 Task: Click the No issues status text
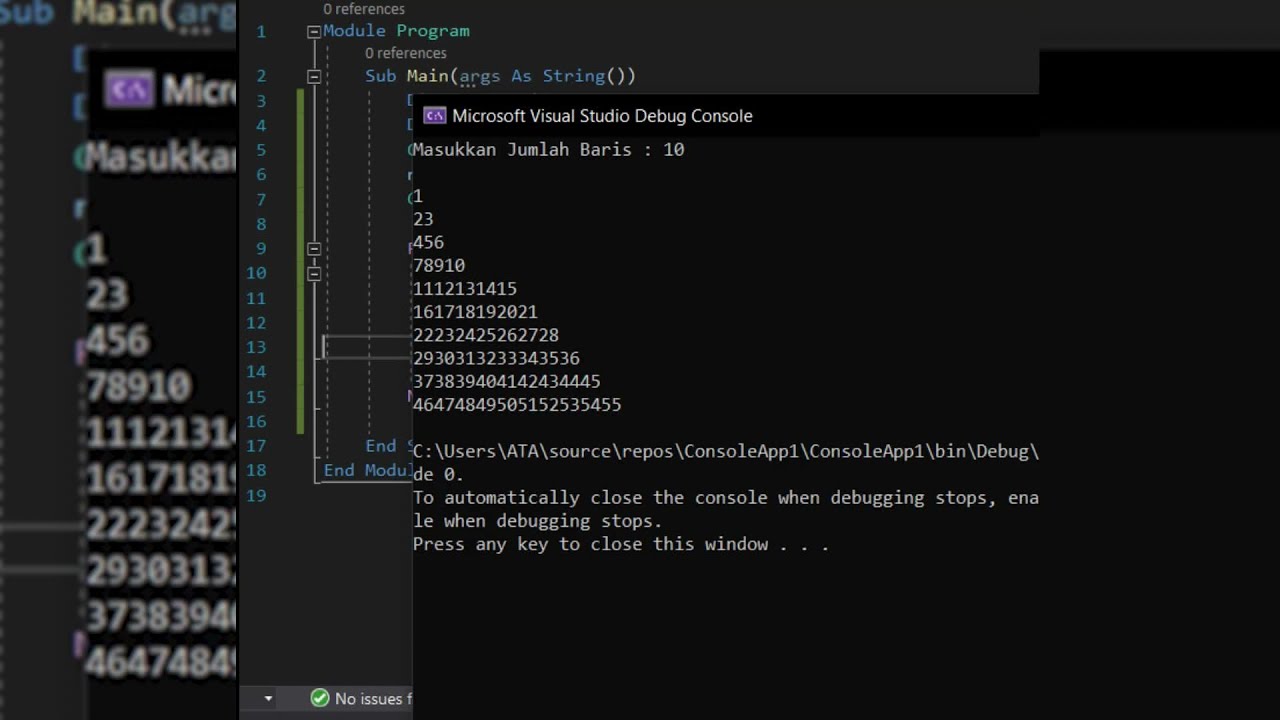[x=372, y=698]
